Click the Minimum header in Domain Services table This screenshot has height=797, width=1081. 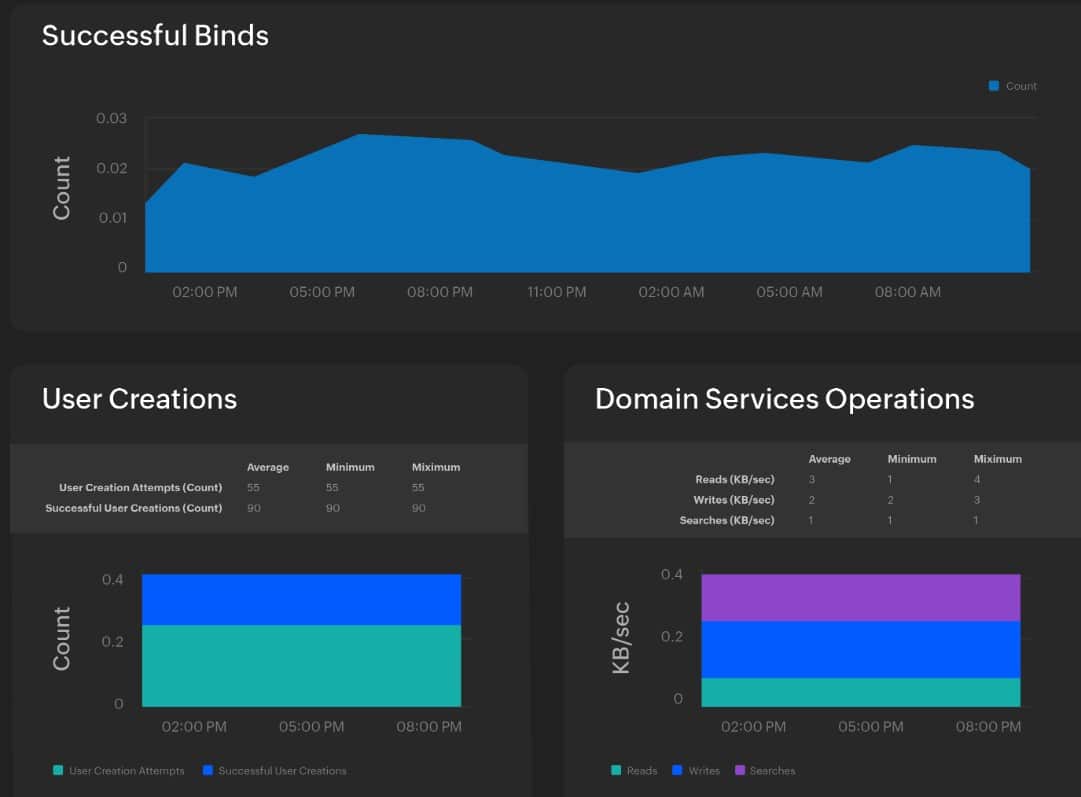click(x=912, y=459)
